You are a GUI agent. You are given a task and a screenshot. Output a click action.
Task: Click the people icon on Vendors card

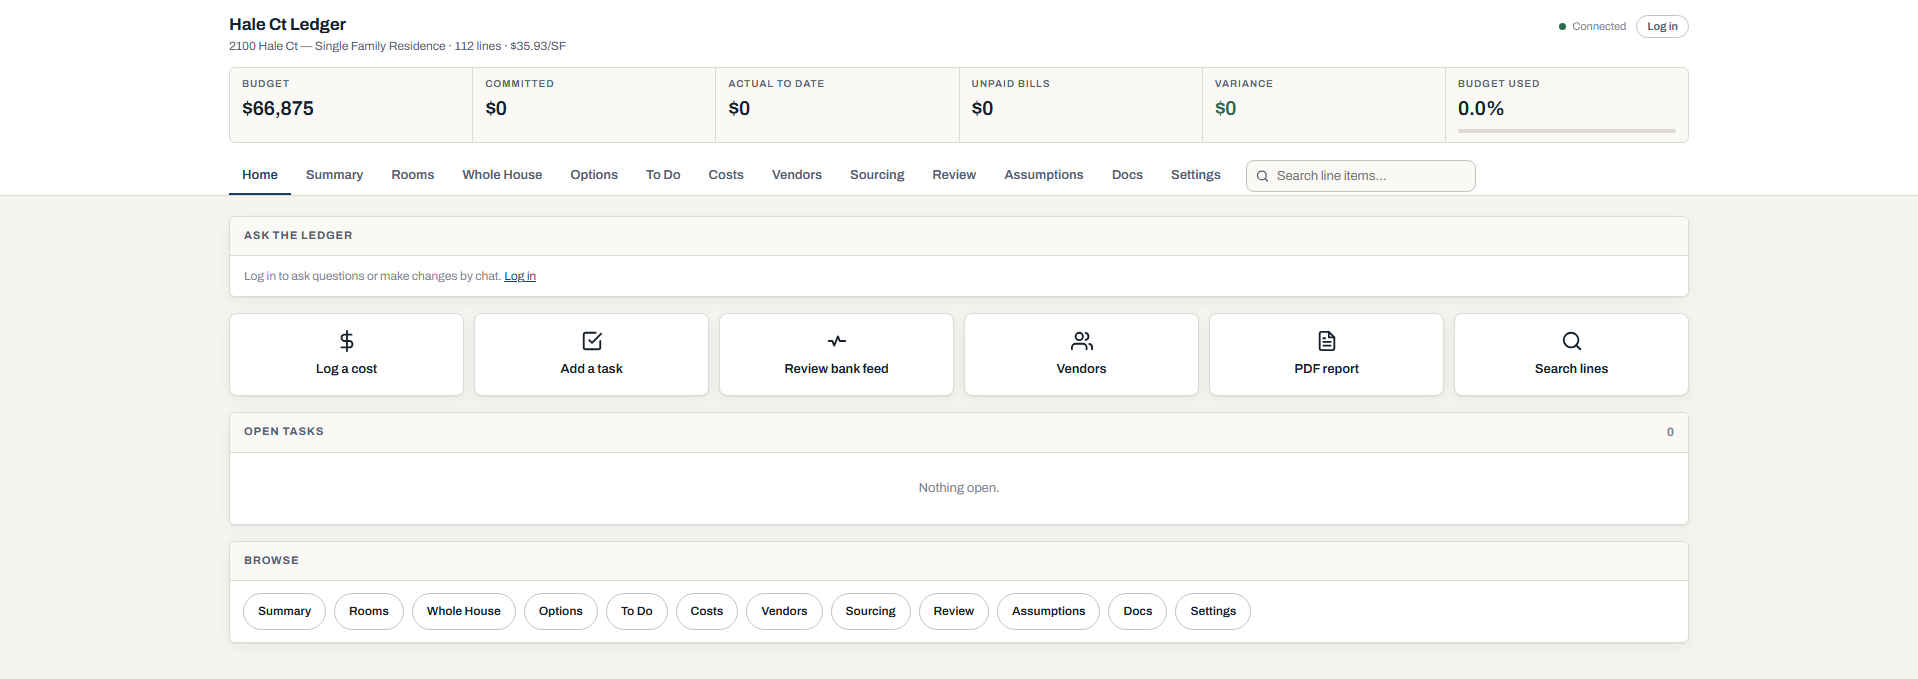(1082, 341)
